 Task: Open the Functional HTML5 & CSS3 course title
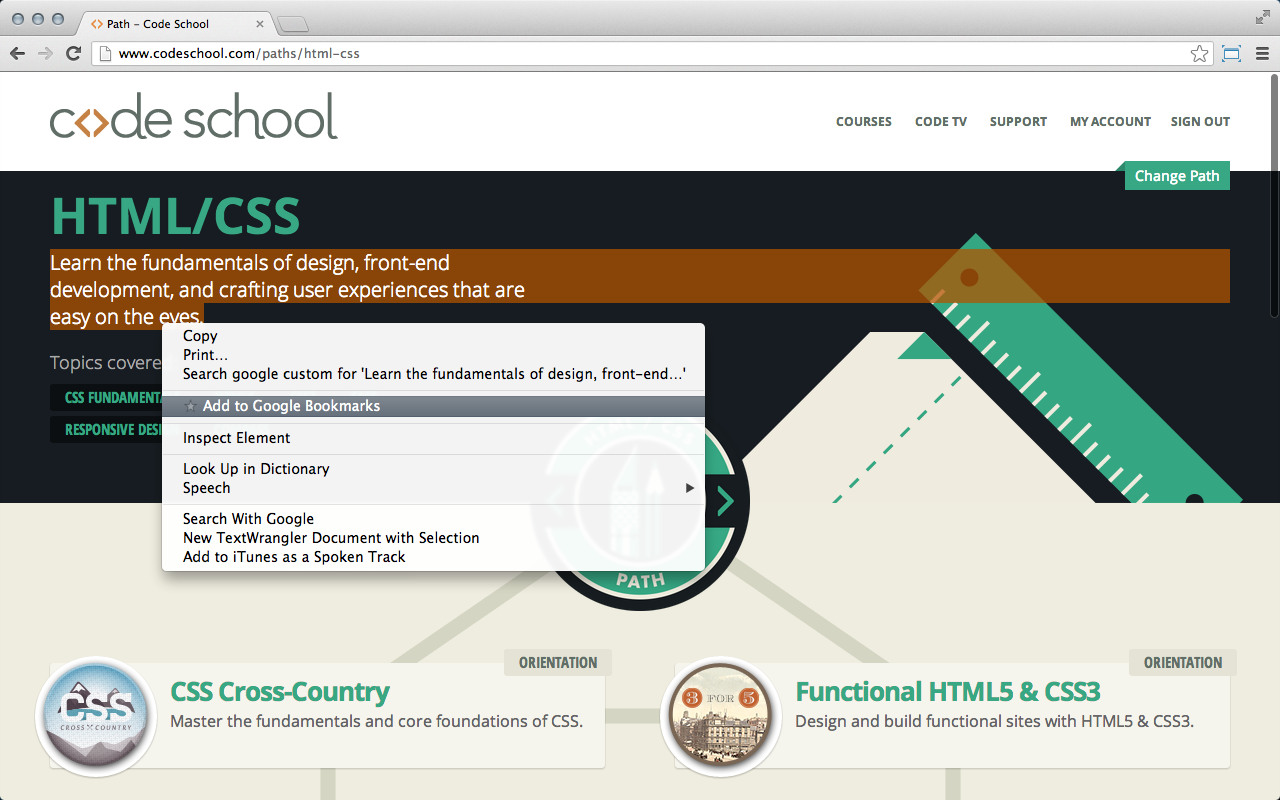(x=948, y=692)
